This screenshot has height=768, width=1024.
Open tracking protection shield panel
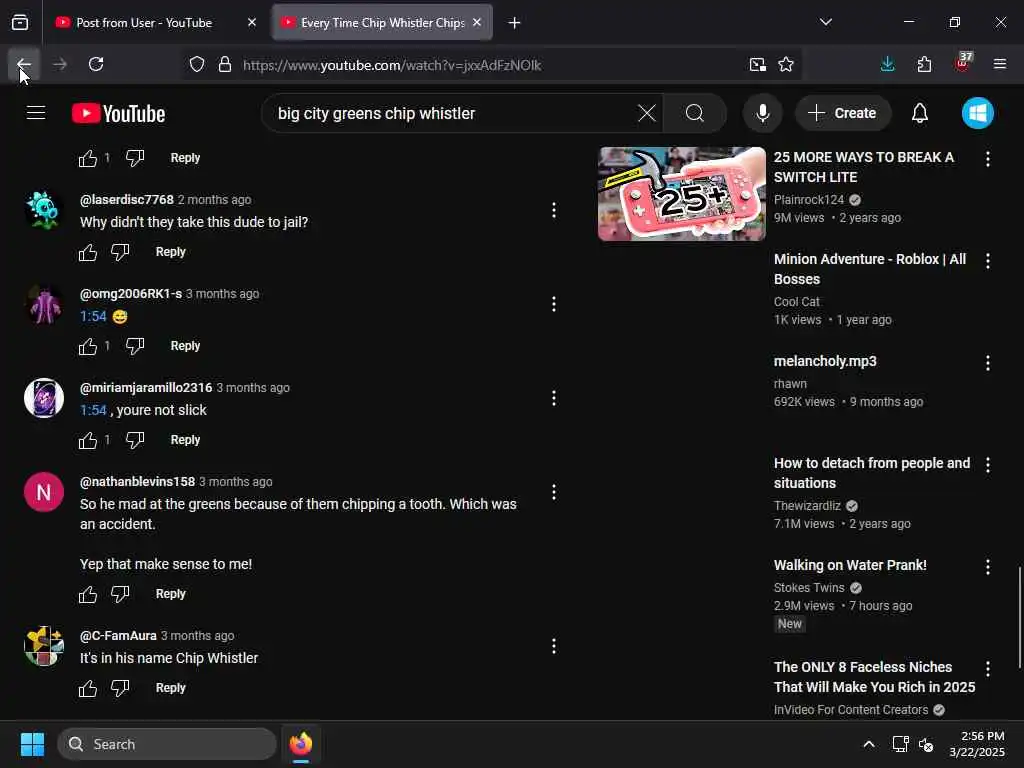pos(197,65)
